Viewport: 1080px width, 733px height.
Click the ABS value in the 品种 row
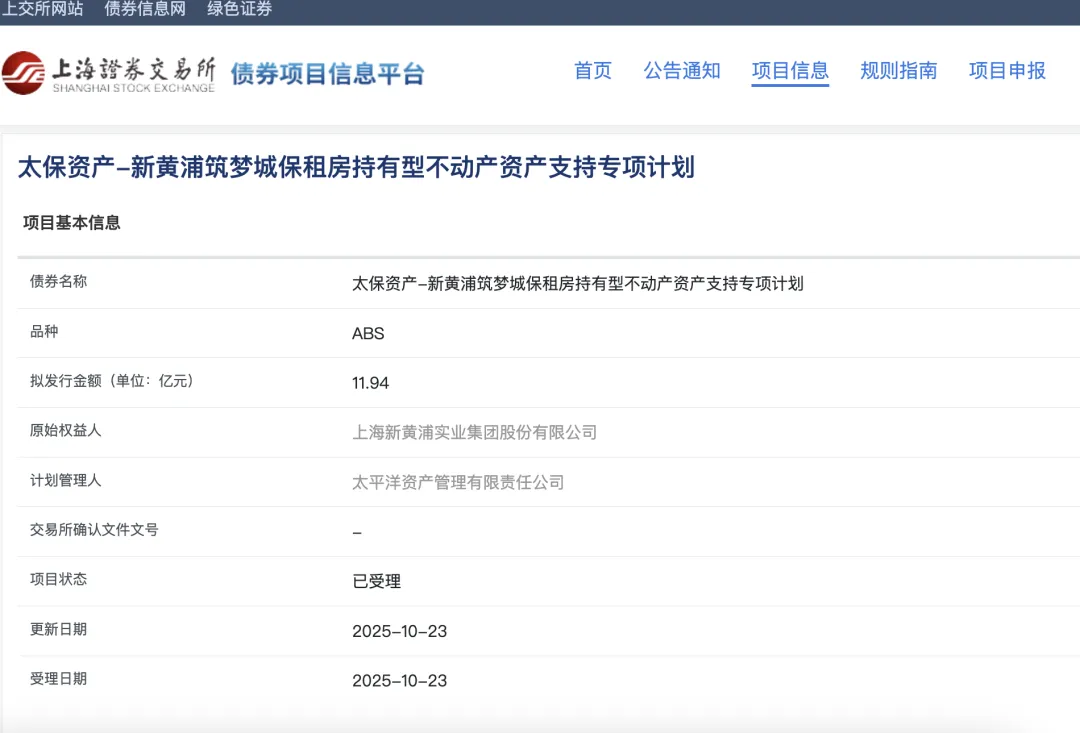click(368, 333)
